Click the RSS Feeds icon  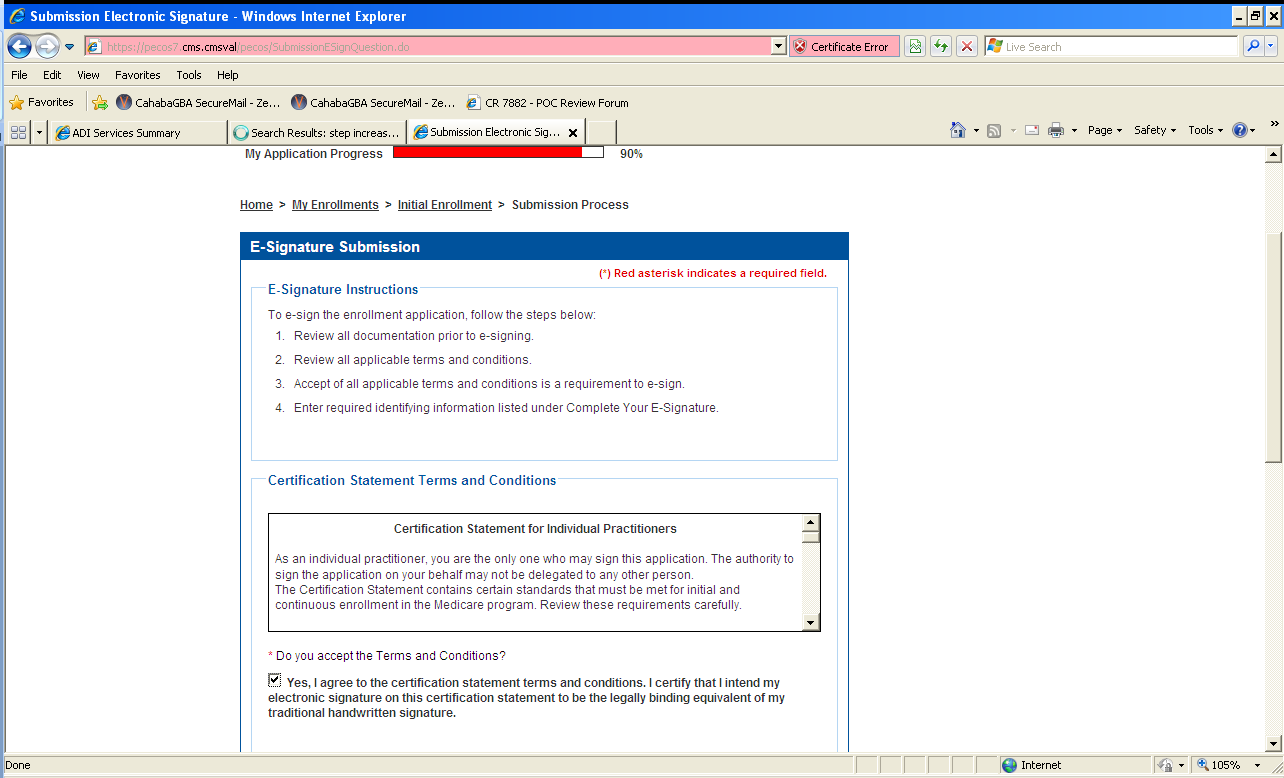994,131
